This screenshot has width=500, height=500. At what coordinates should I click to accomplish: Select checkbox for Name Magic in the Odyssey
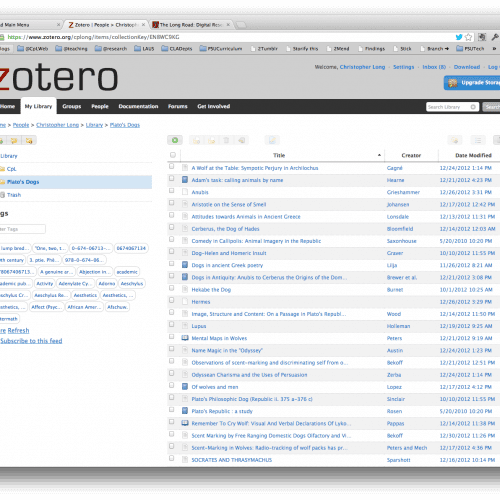(172, 349)
